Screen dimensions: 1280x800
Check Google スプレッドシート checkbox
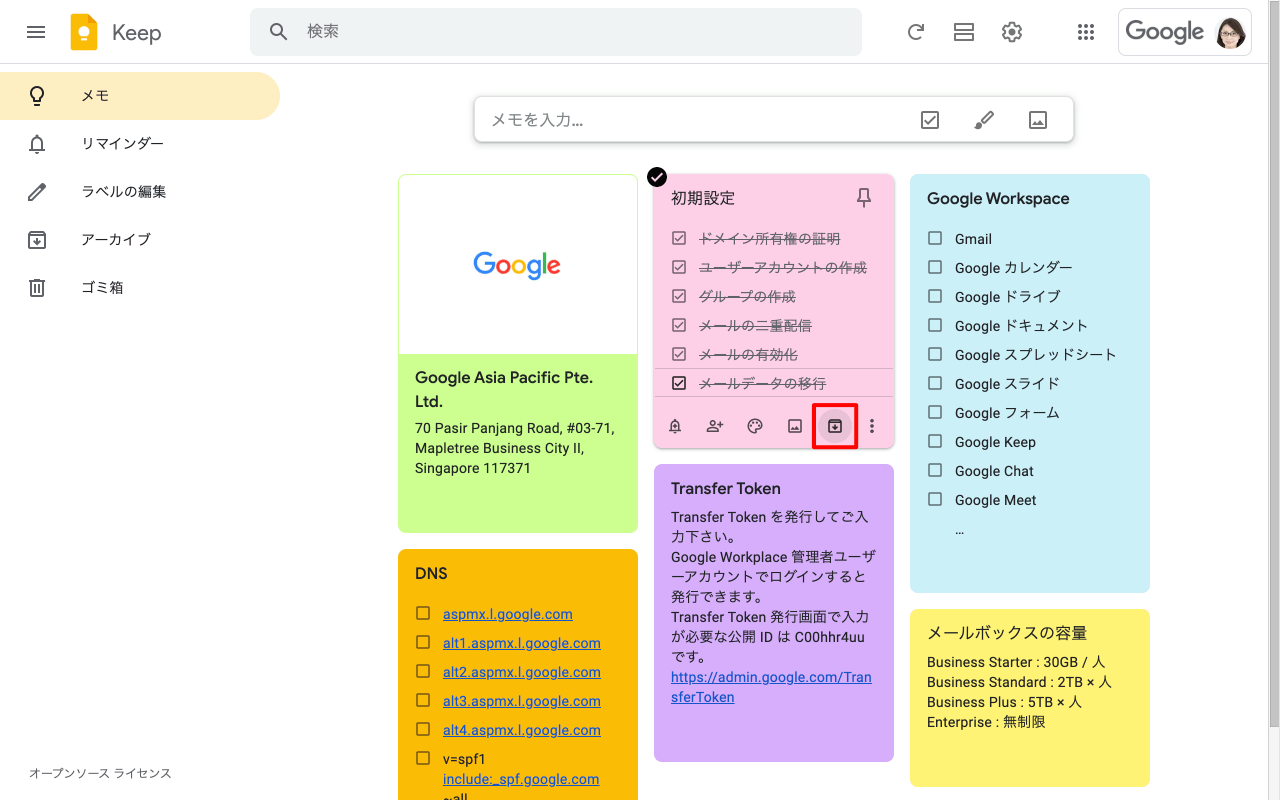tap(935, 354)
